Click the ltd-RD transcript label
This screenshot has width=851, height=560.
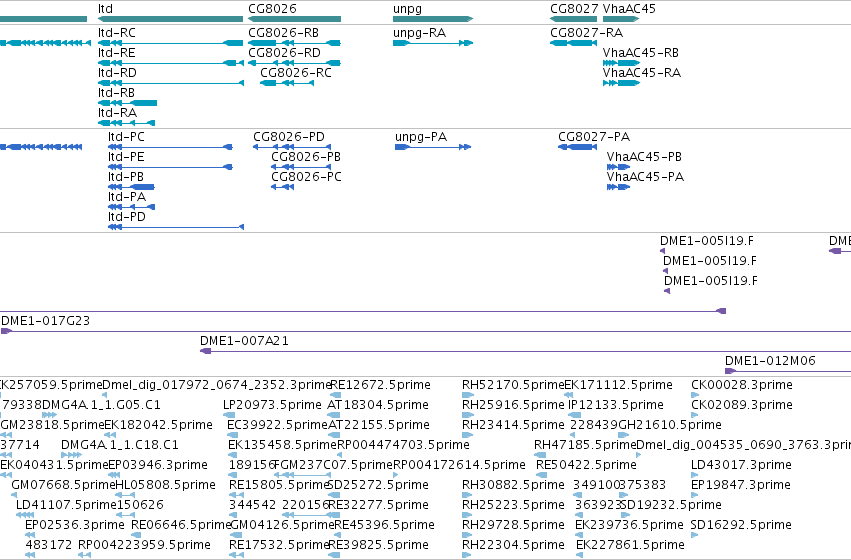tap(117, 73)
